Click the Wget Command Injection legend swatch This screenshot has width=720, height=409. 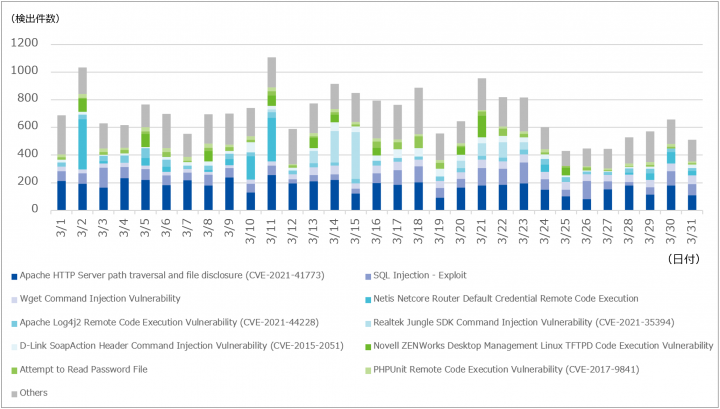click(x=14, y=300)
